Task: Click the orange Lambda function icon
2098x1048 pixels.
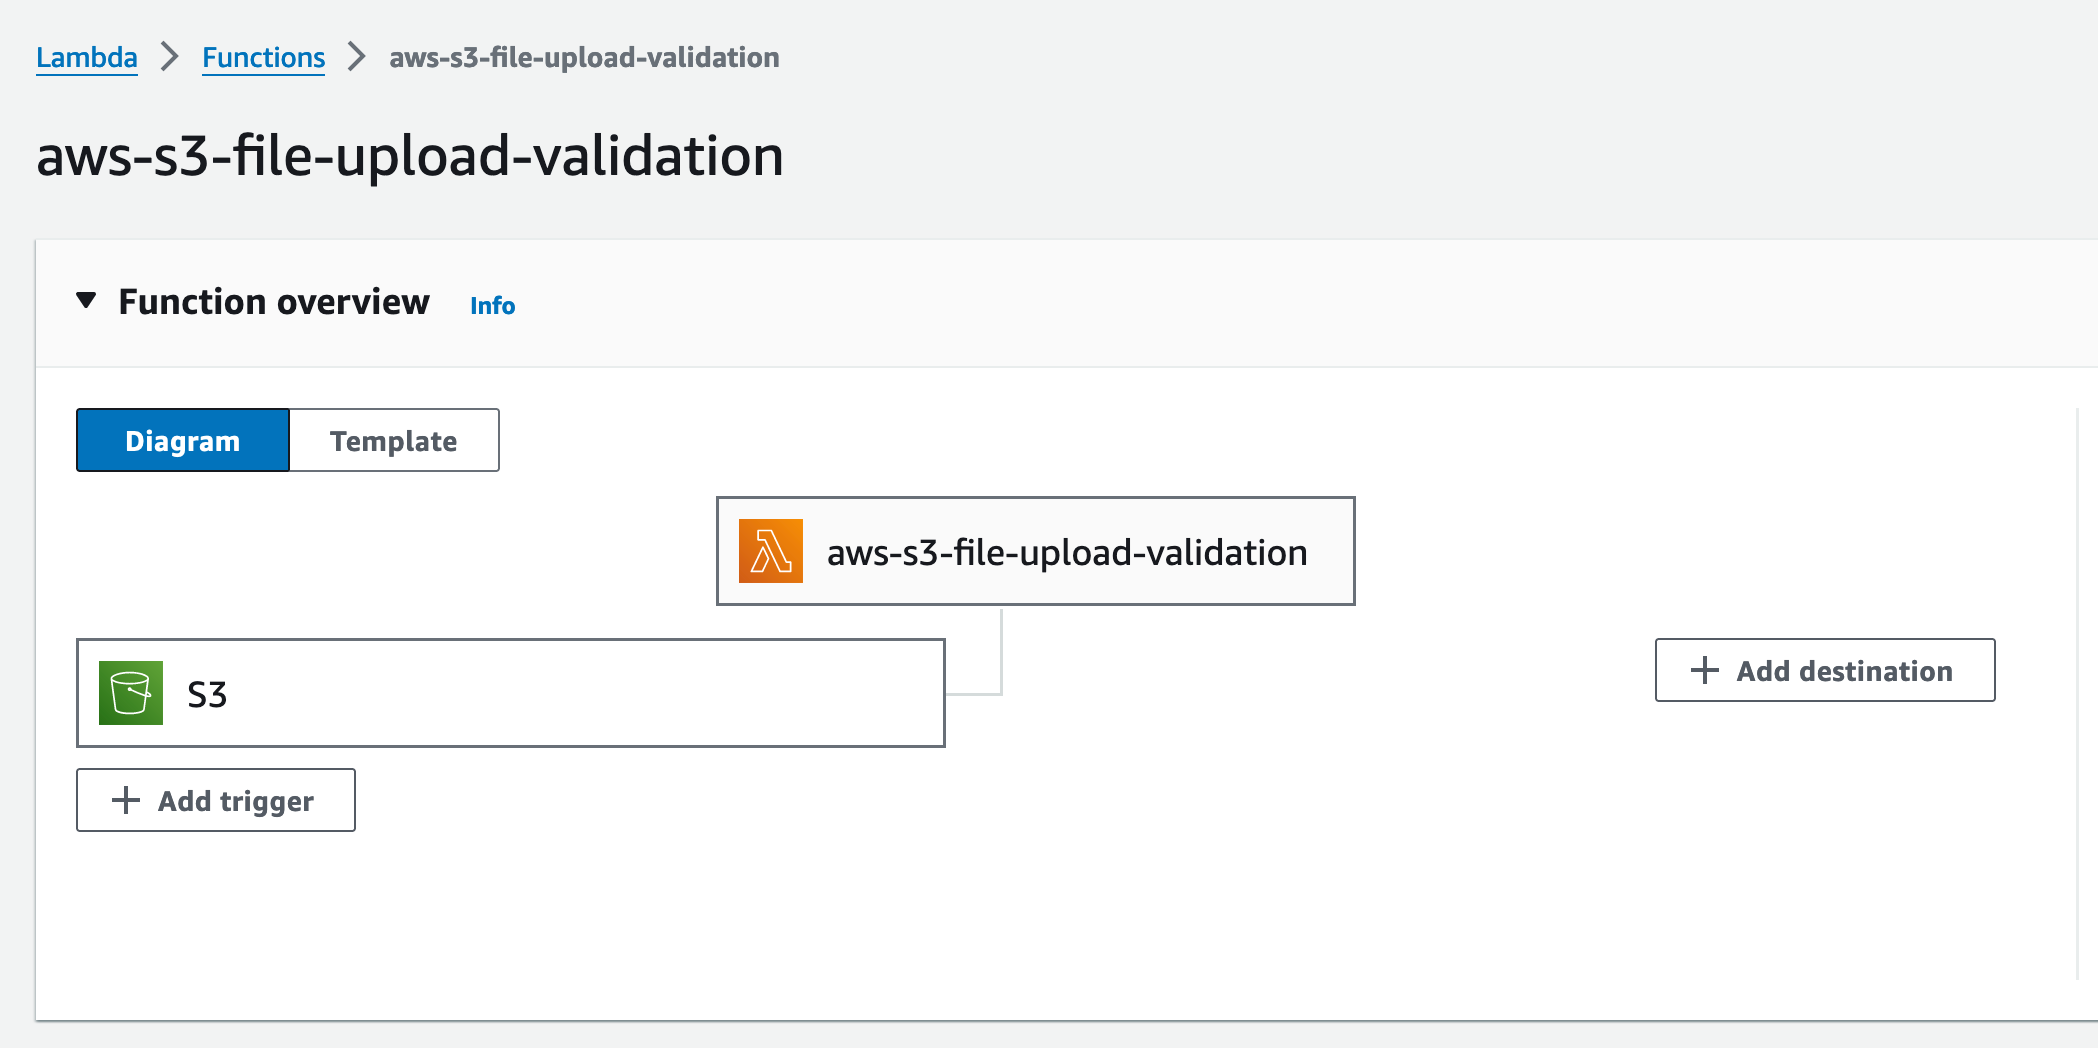Action: point(770,551)
